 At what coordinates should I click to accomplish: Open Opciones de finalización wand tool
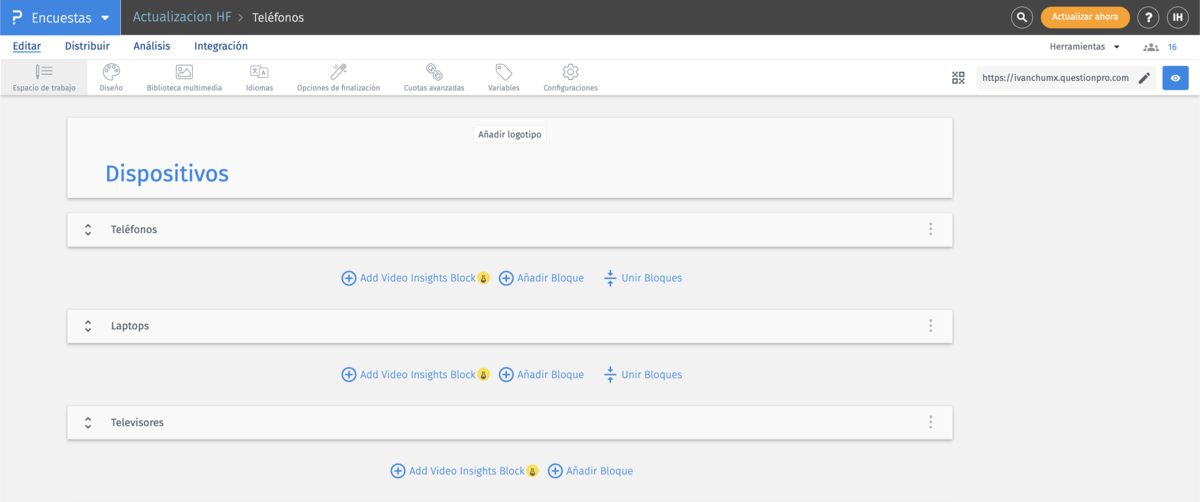coord(338,77)
